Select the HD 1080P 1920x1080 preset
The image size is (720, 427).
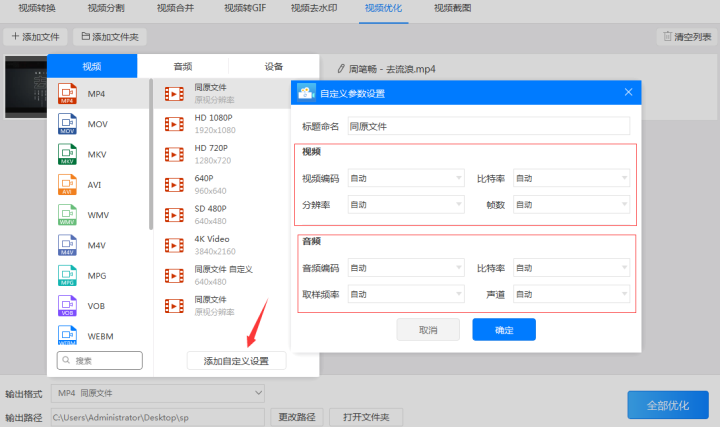click(x=220, y=124)
